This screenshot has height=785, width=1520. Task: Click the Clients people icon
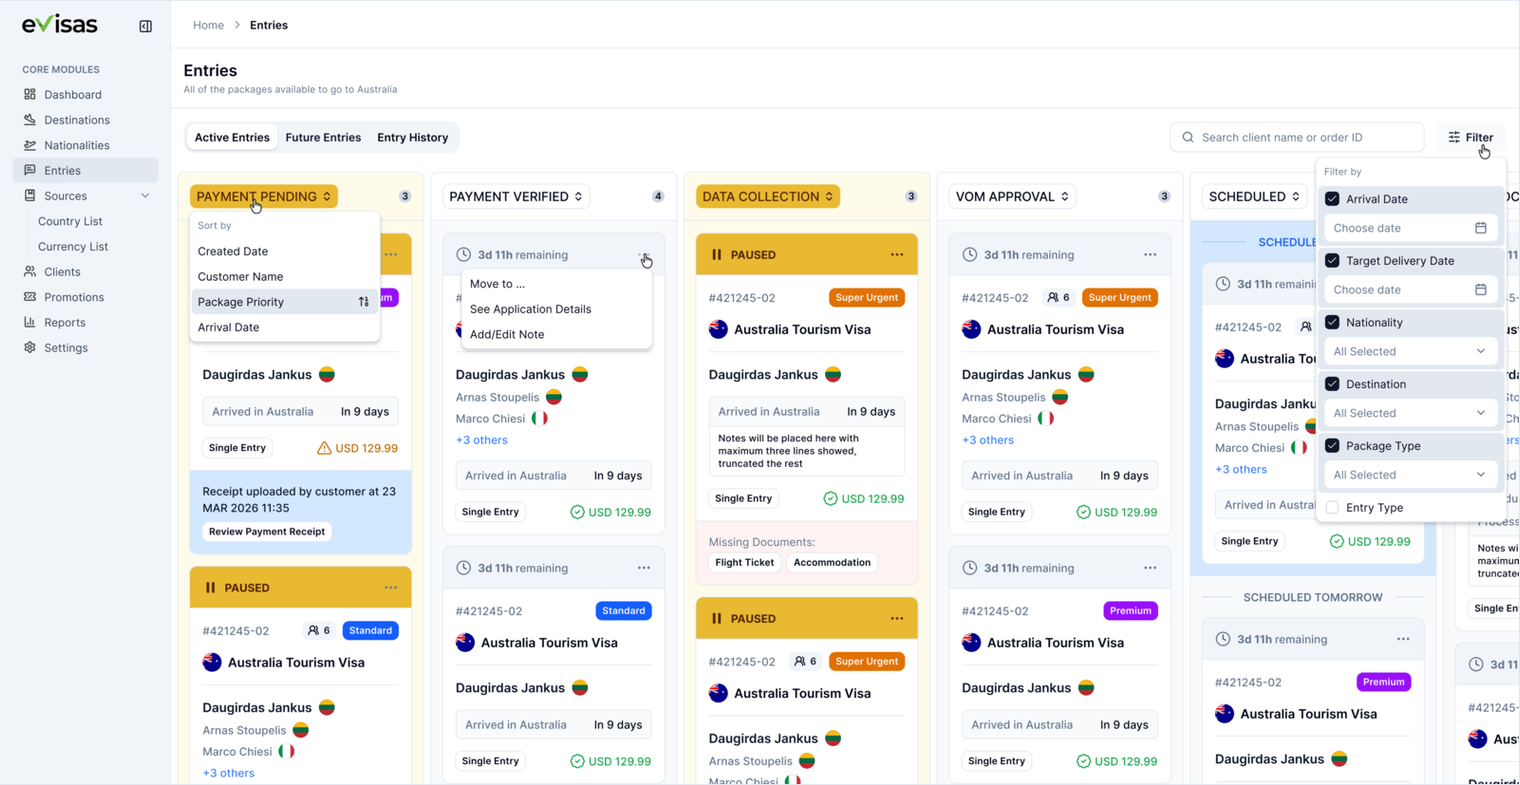click(x=30, y=272)
